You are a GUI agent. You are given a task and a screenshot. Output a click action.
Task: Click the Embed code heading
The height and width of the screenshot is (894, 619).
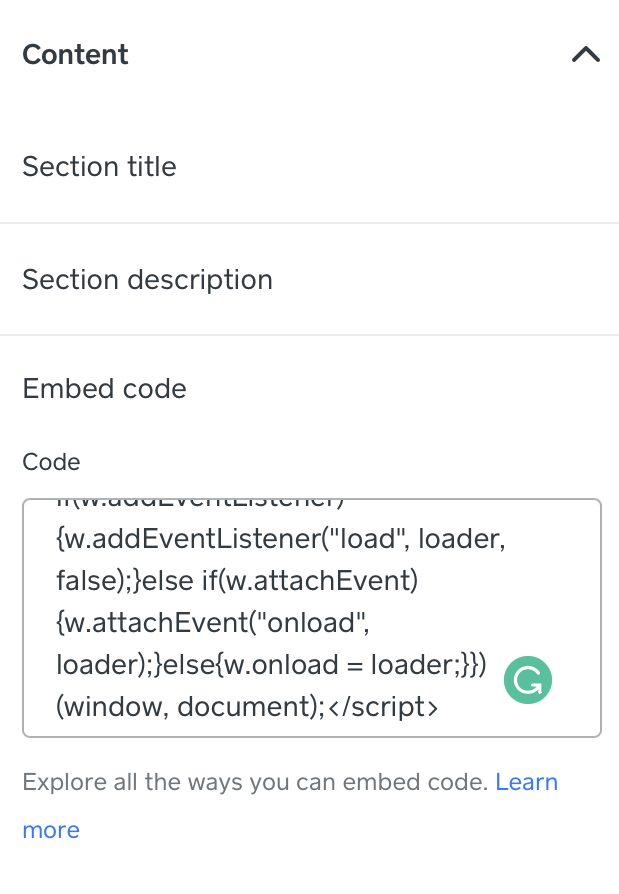point(104,388)
